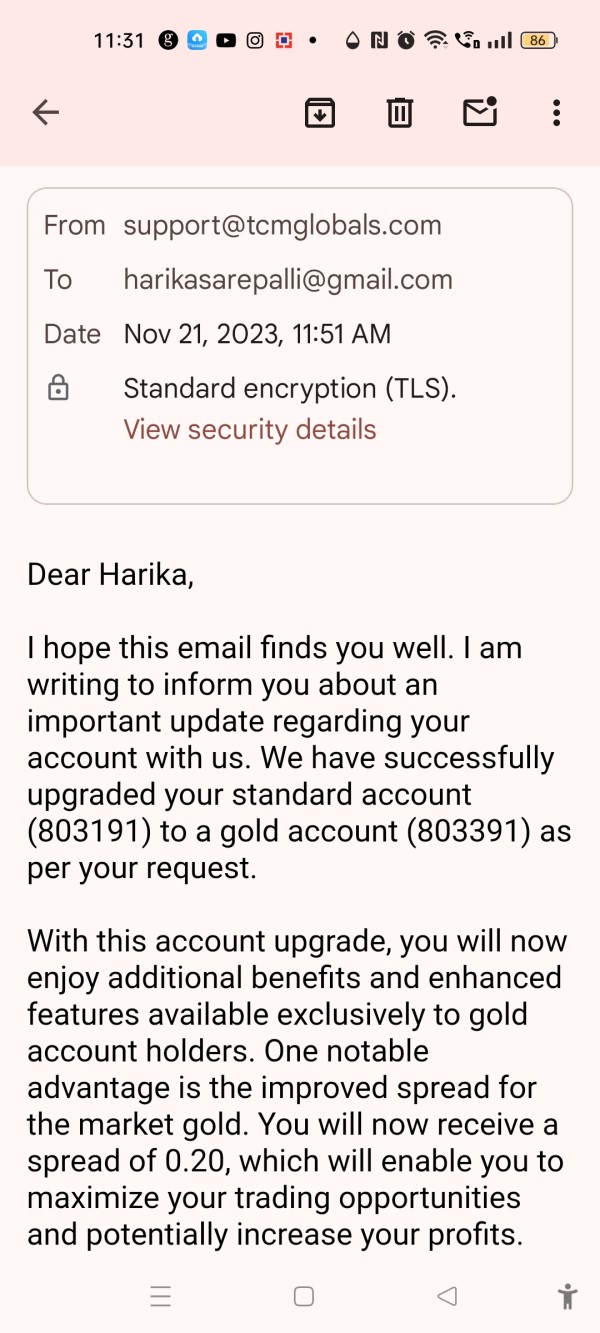Archive this email
The width and height of the screenshot is (600, 1333).
(x=320, y=113)
